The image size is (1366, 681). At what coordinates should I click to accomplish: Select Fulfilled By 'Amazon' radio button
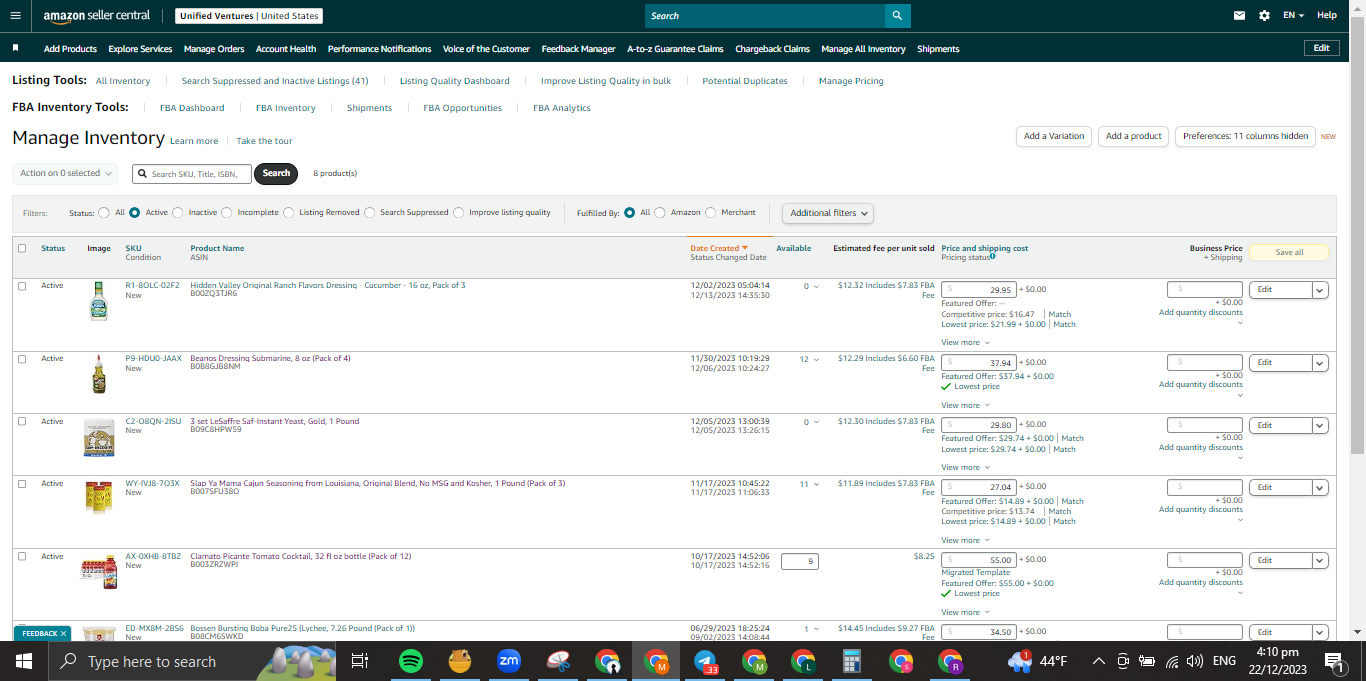pos(660,212)
